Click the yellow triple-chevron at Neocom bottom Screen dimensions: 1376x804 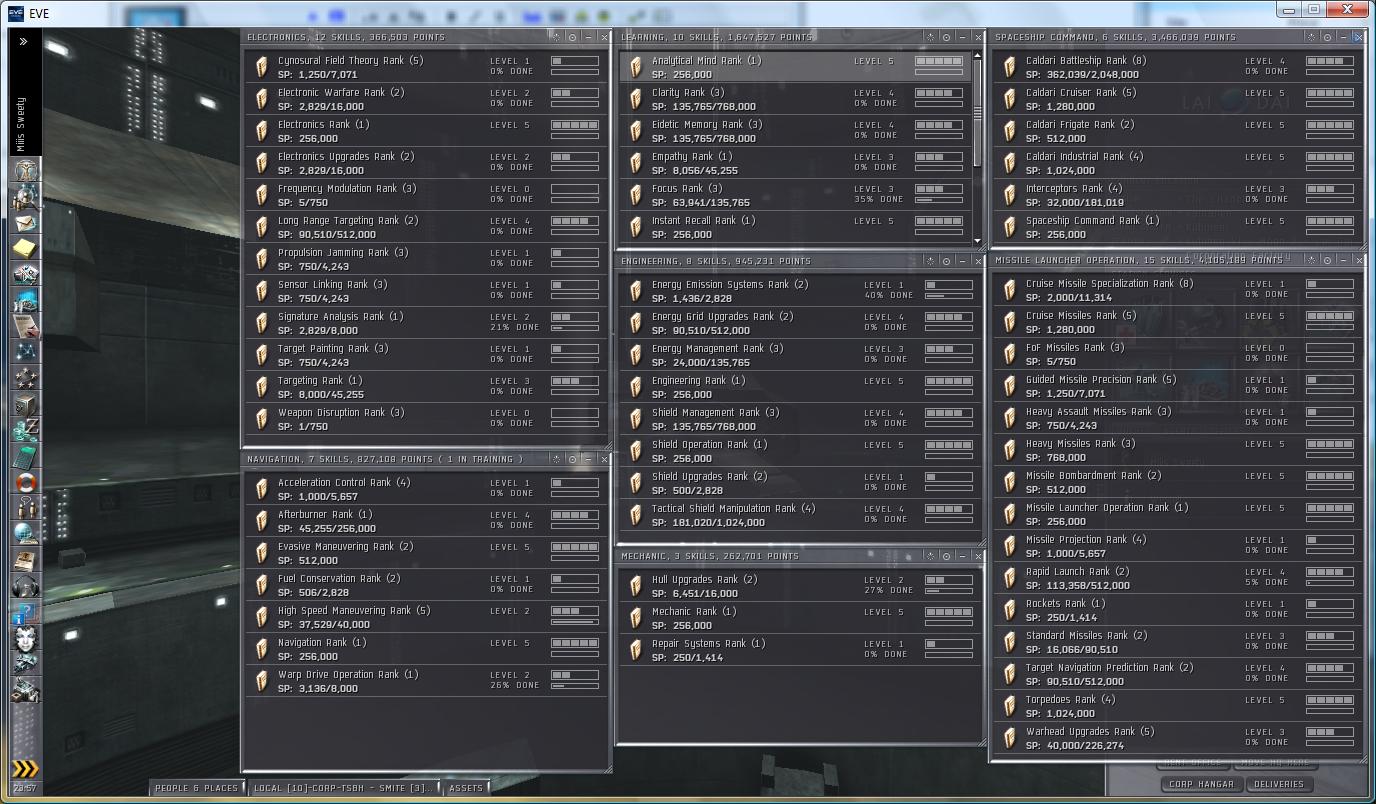25,768
